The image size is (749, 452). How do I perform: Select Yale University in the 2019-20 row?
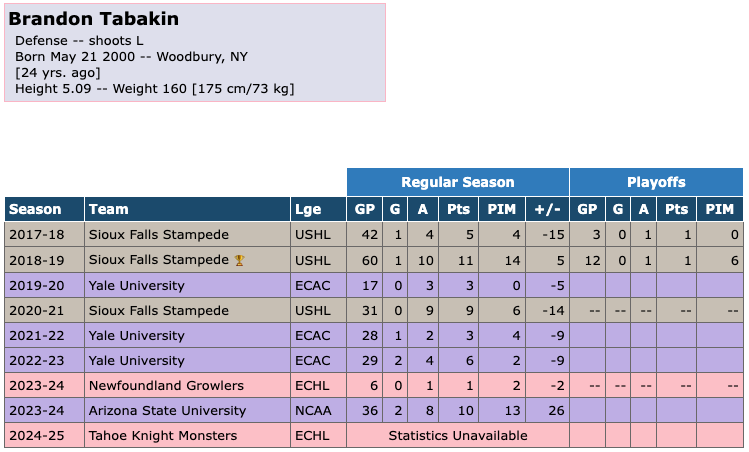pyautogui.click(x=137, y=285)
